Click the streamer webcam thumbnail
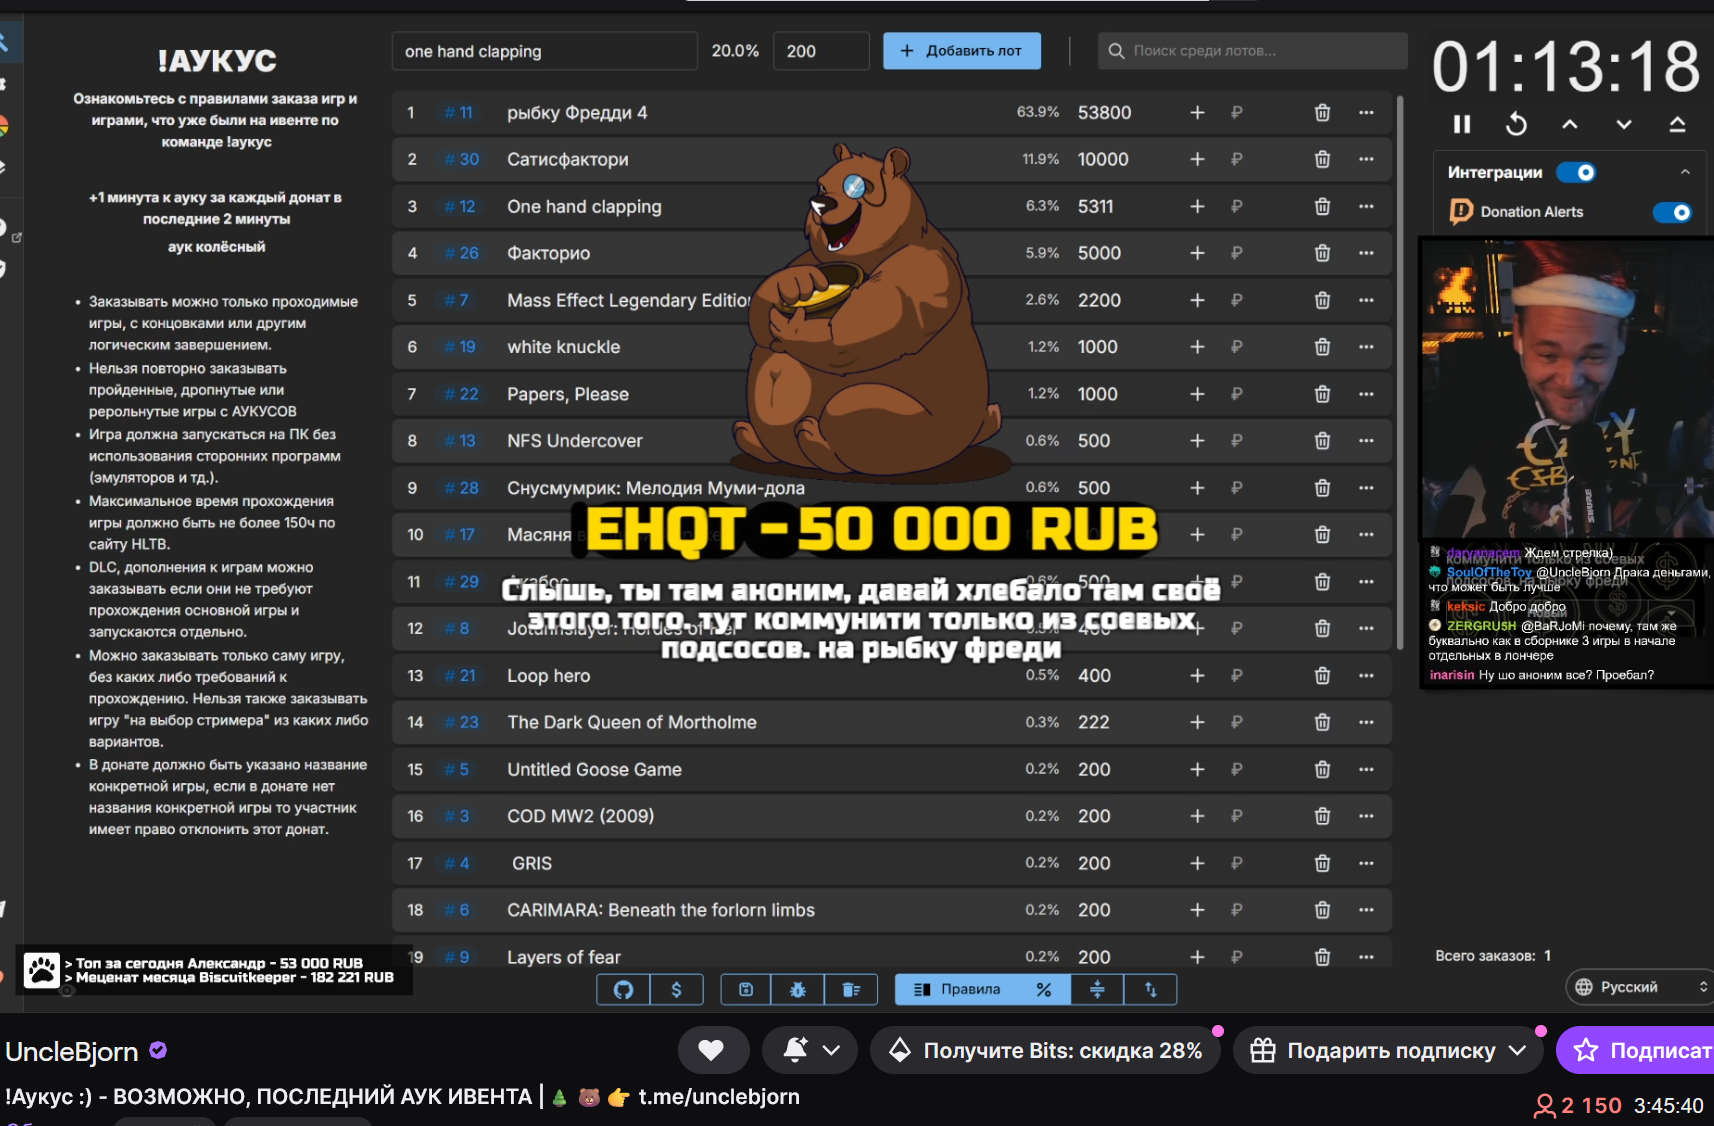1714x1126 pixels. 1566,388
